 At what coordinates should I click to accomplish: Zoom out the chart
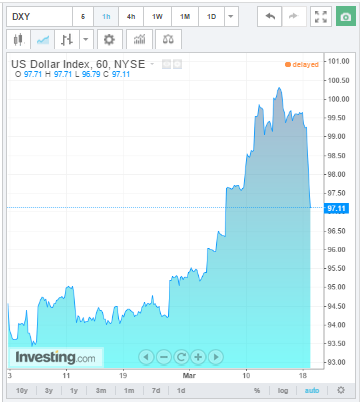[163, 357]
